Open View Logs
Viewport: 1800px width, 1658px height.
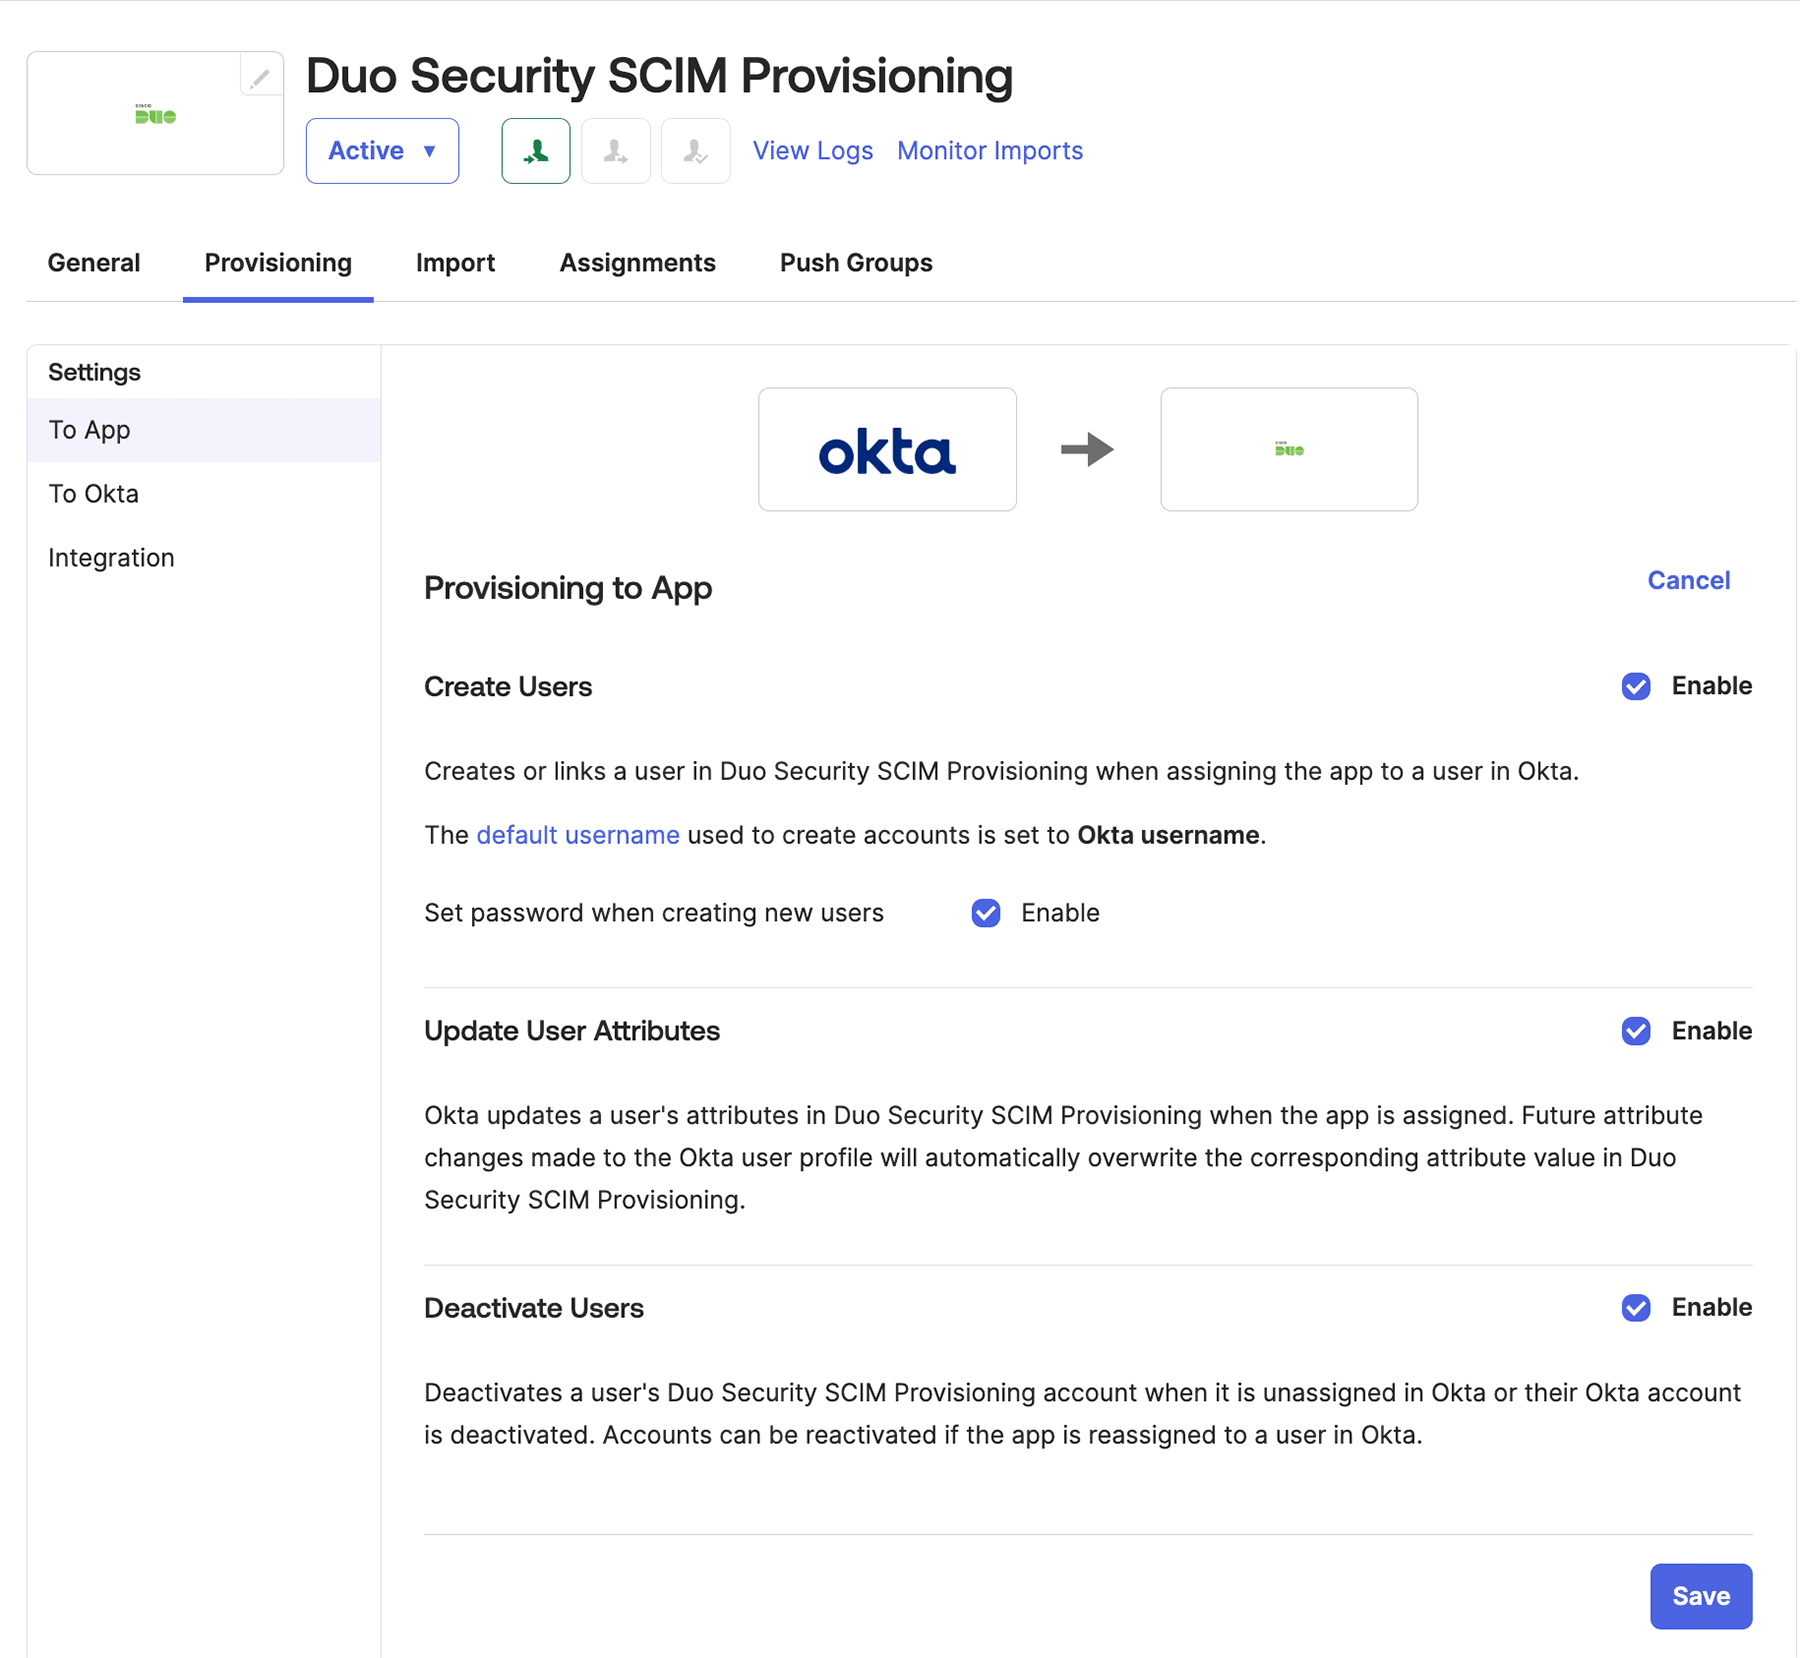click(x=812, y=151)
